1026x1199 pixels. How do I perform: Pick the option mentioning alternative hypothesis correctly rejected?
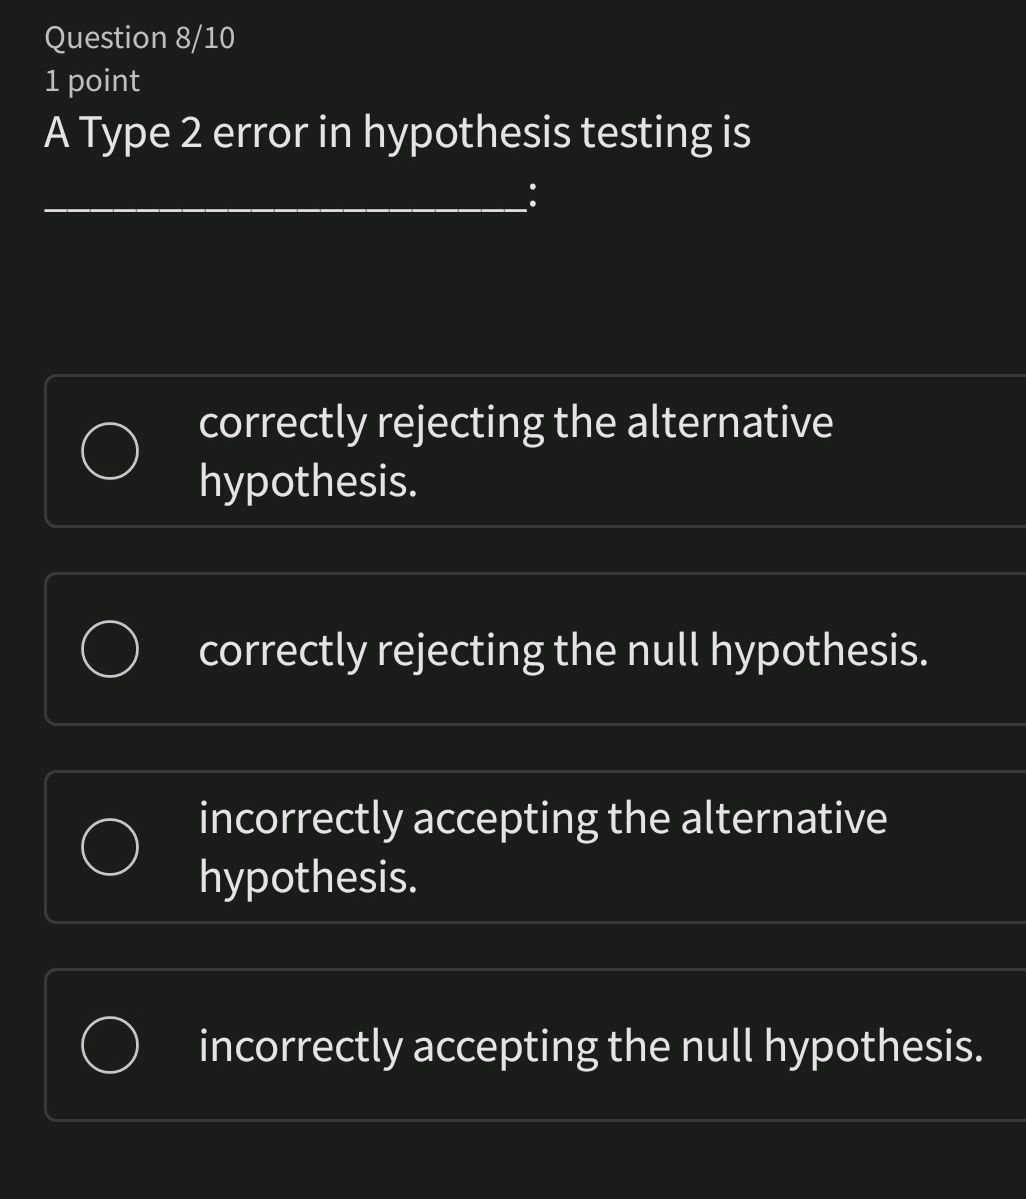click(516, 451)
